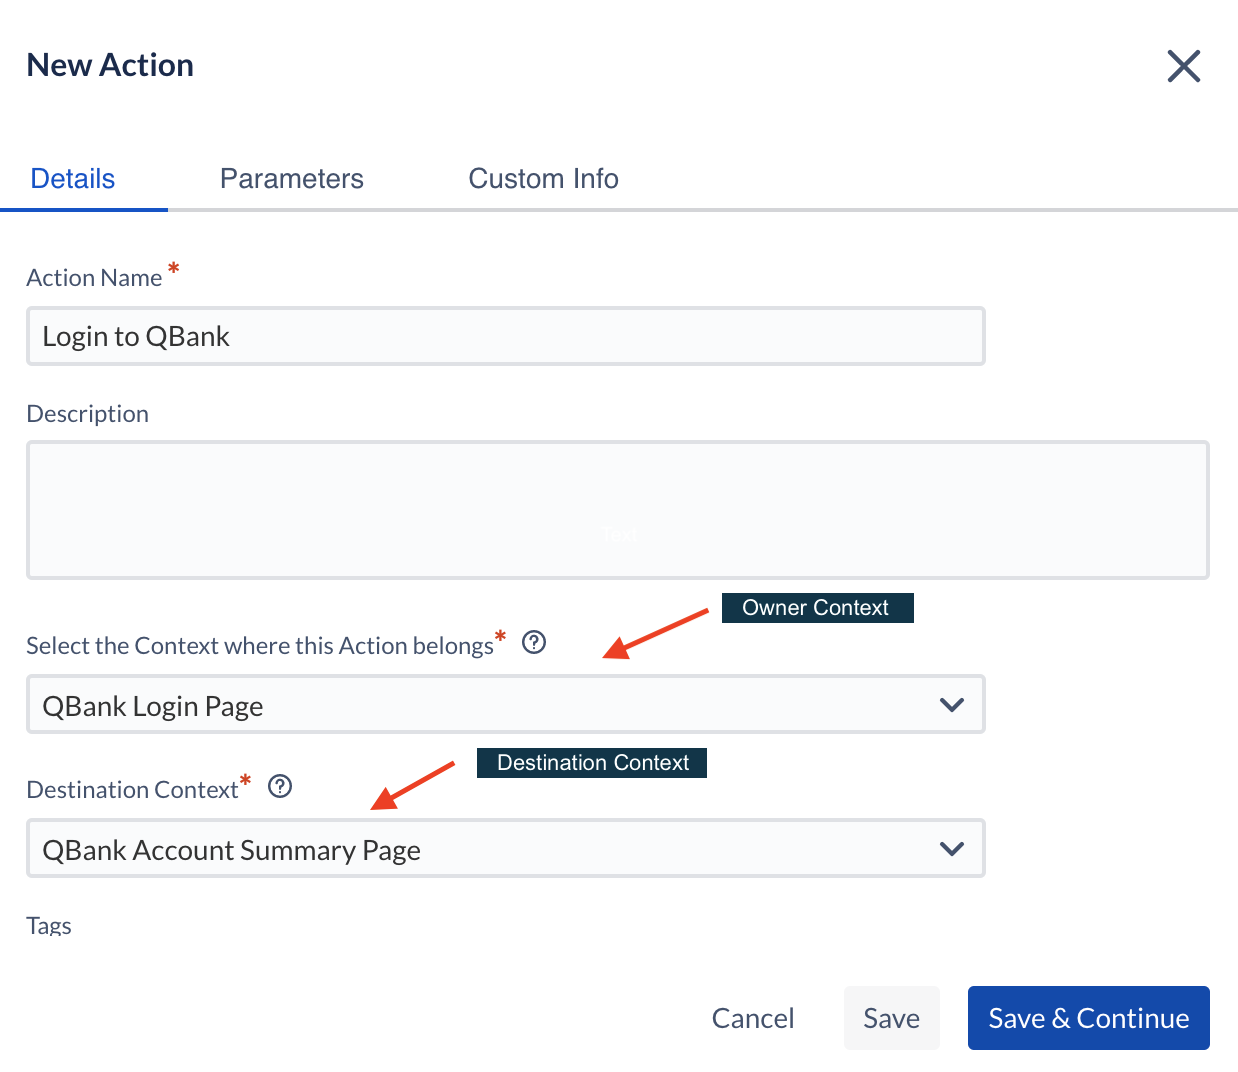Focus the Action Name input field

tap(506, 336)
